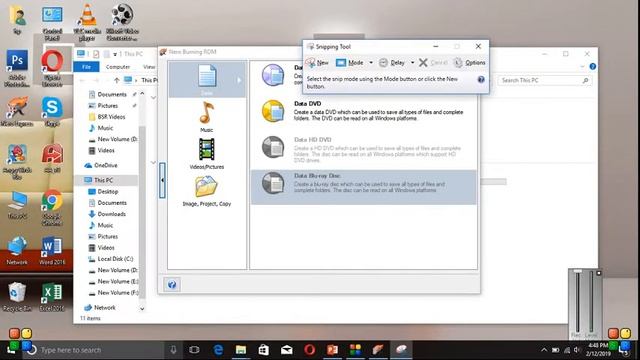Open File Explorer help icon
Image resolution: width=640 pixels, height=360 pixels.
[x=593, y=67]
